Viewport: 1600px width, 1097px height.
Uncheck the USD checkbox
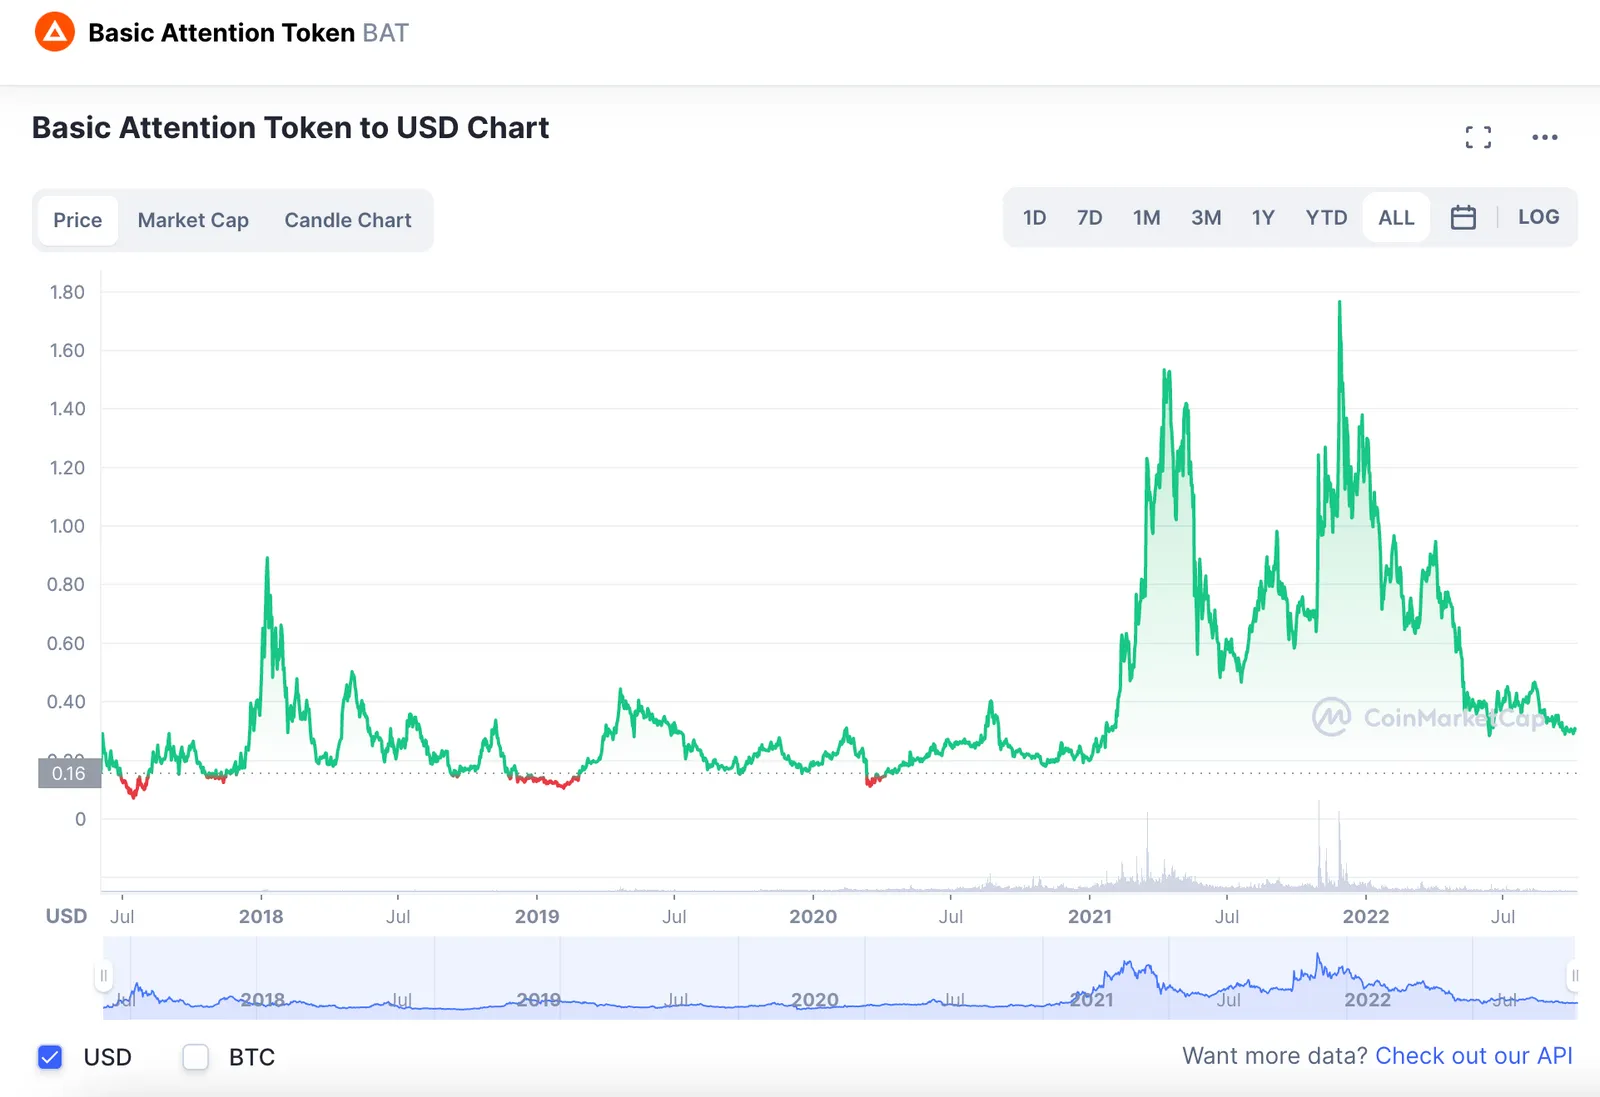click(50, 1057)
